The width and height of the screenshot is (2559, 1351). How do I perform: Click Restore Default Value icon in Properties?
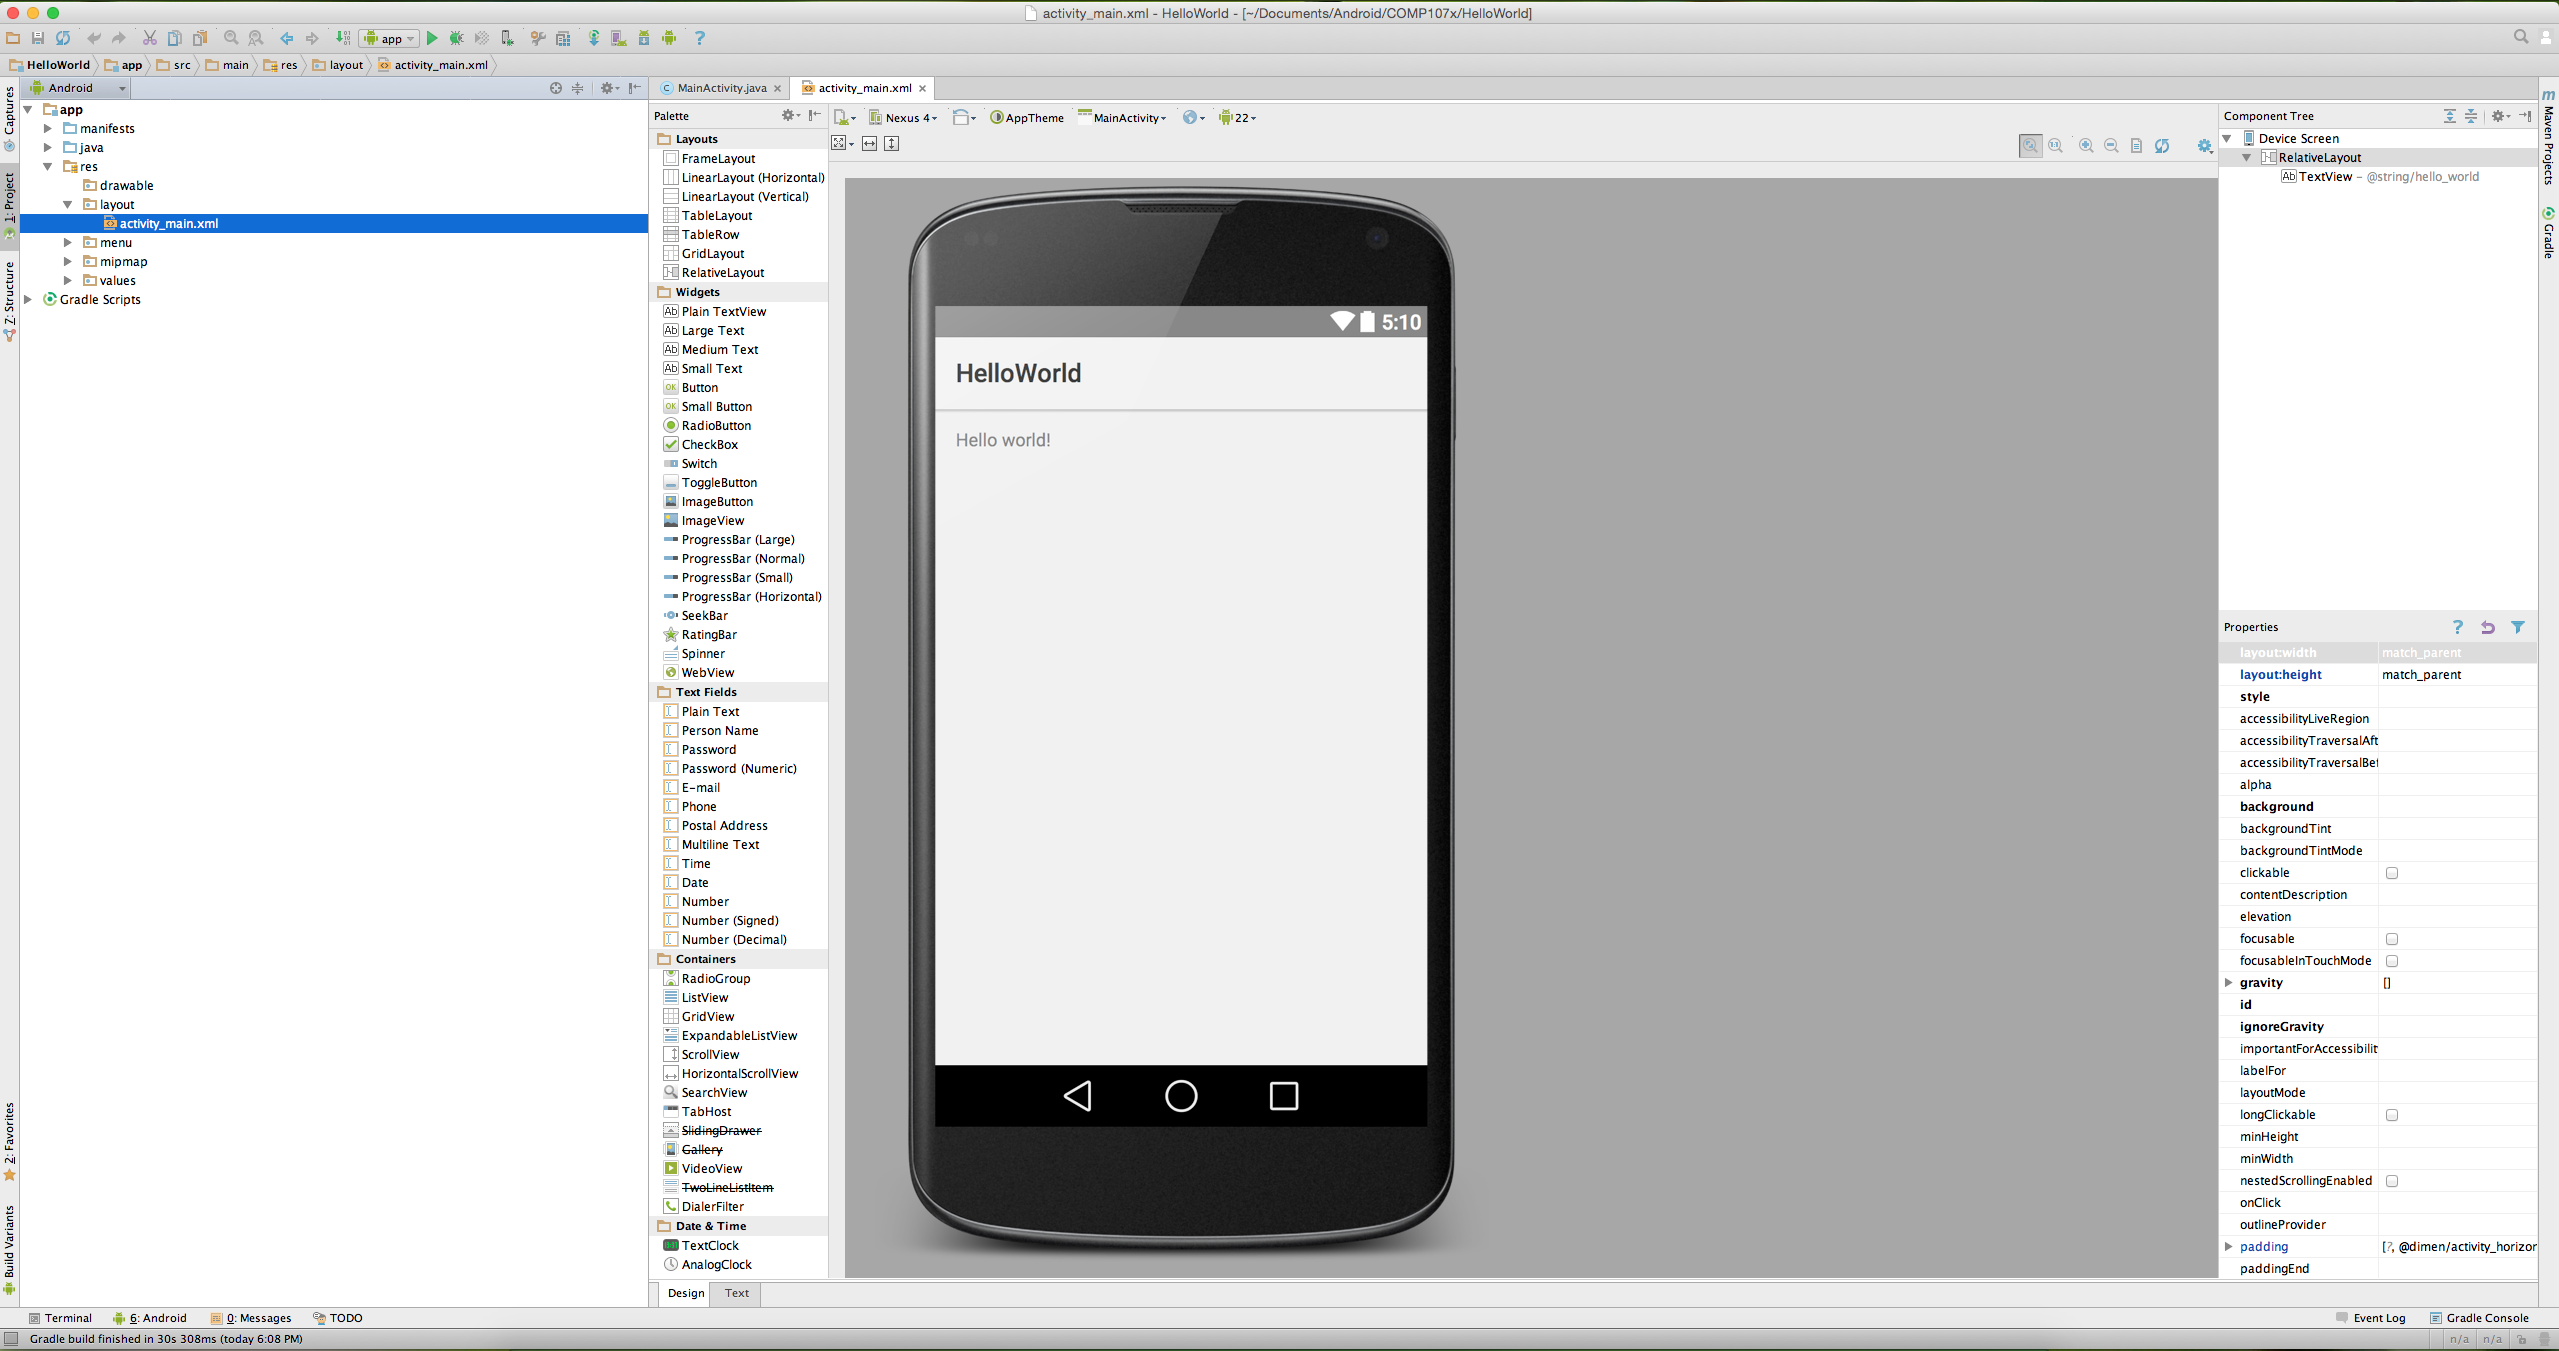point(2488,627)
